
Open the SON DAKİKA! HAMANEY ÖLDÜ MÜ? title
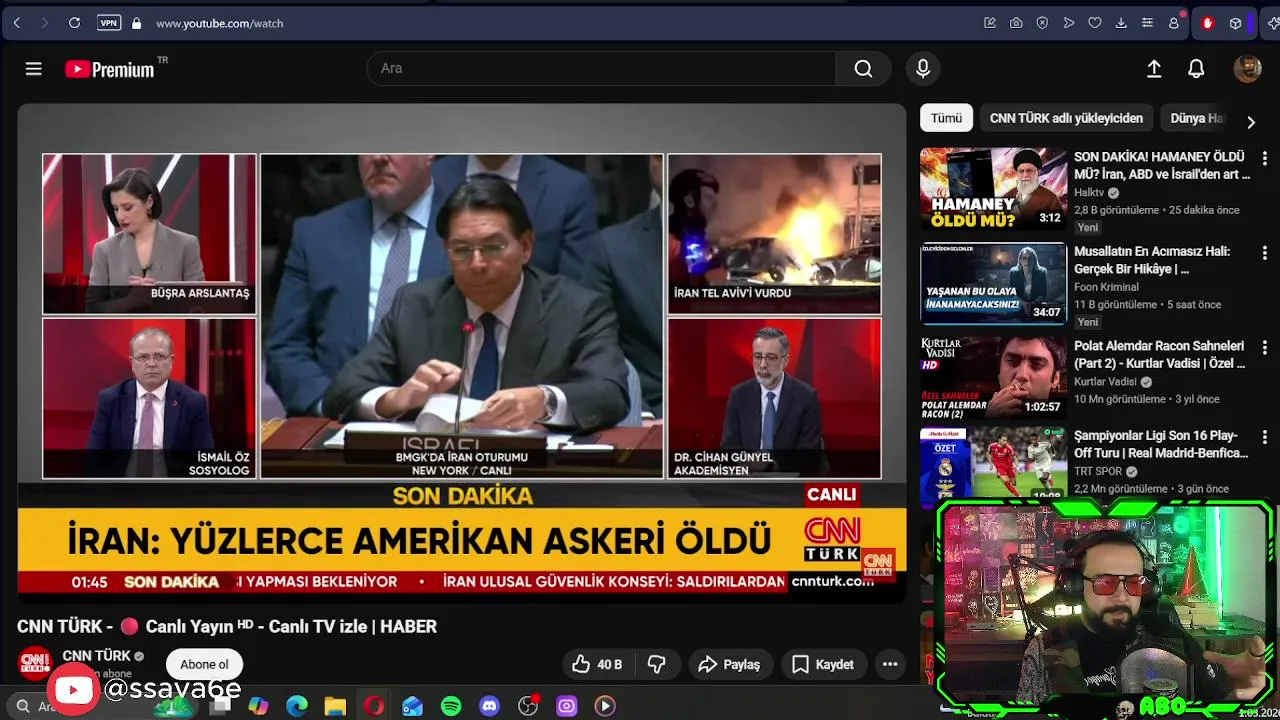coord(1162,166)
